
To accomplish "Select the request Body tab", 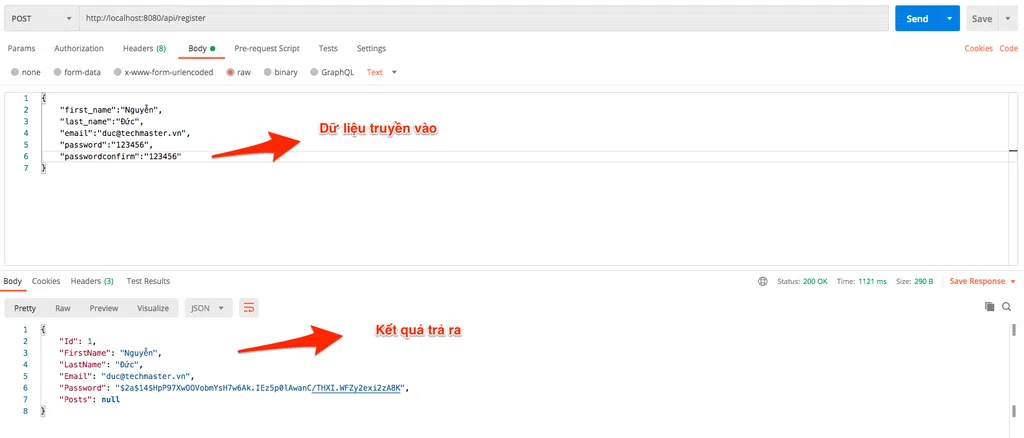I will [202, 48].
